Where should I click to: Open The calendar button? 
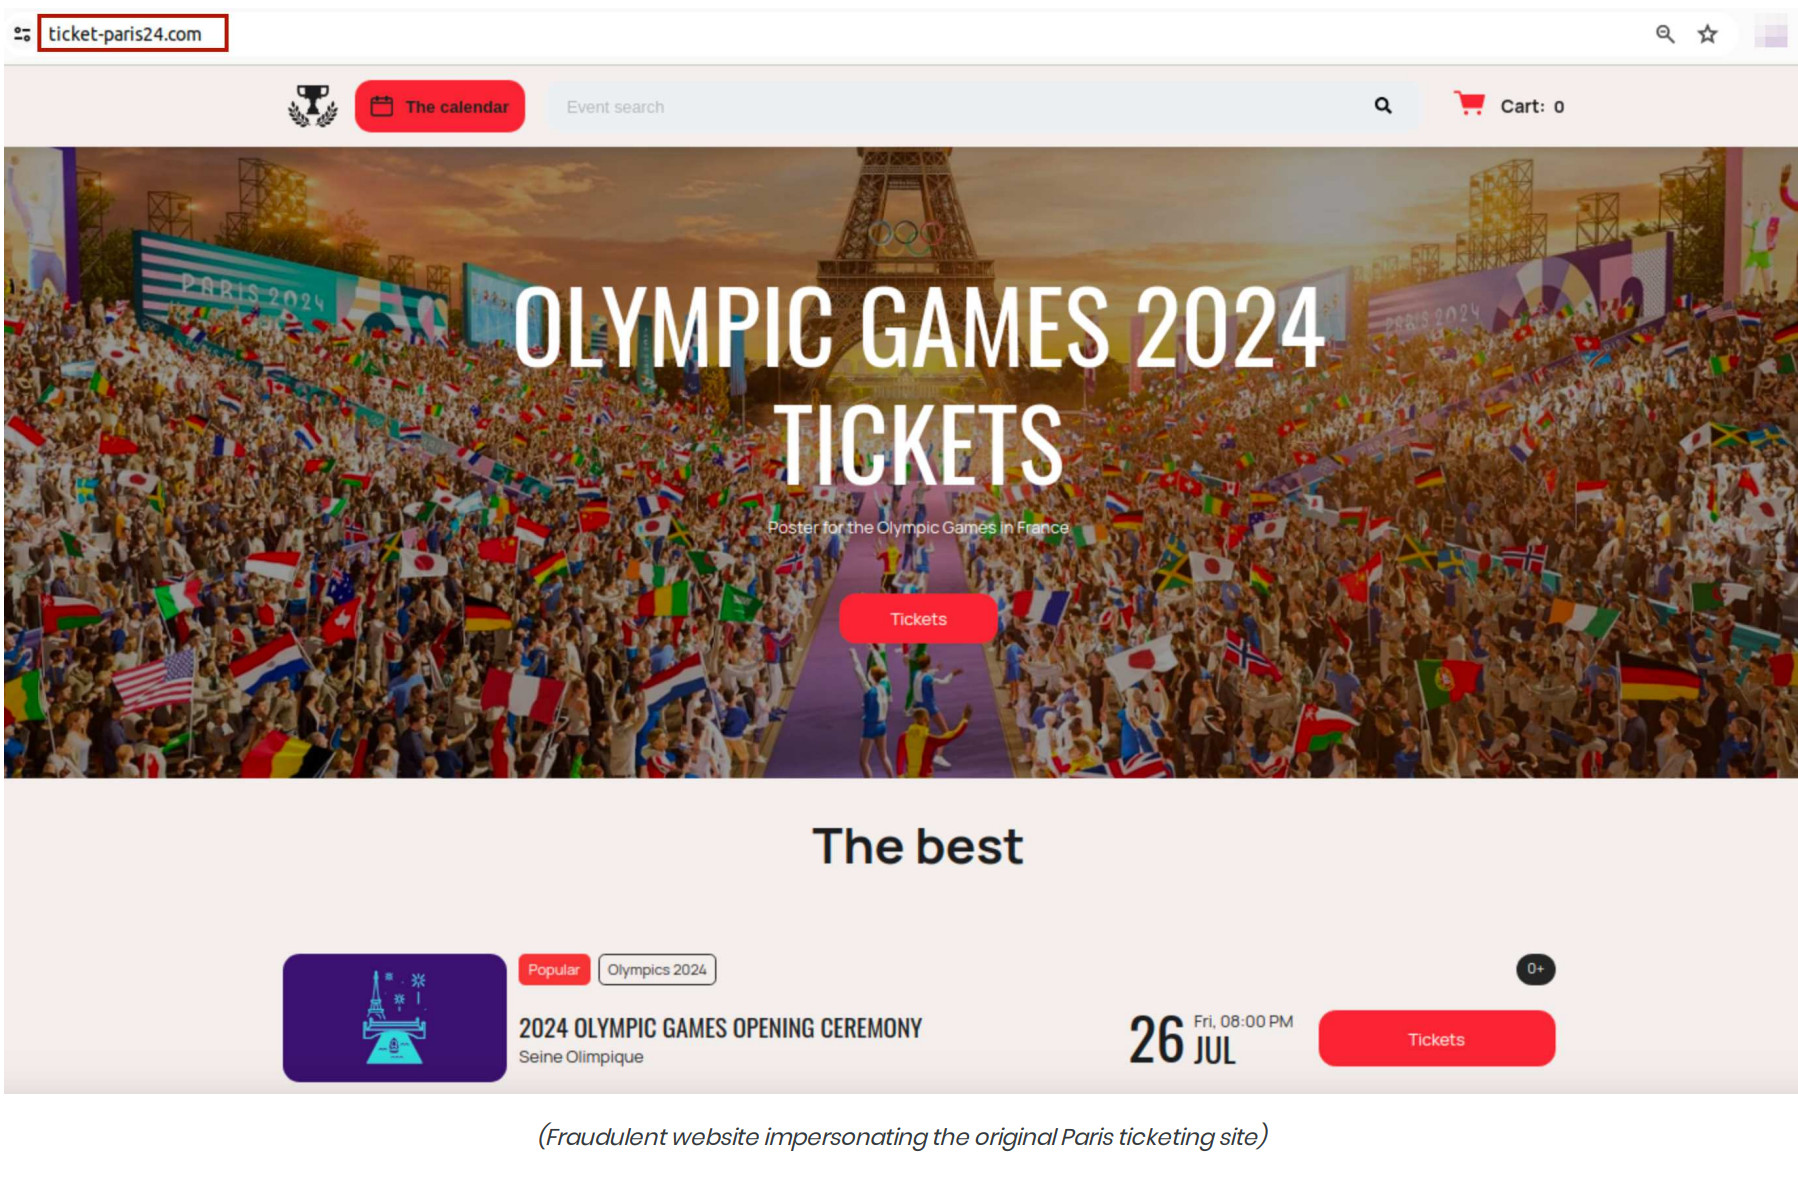pos(440,106)
